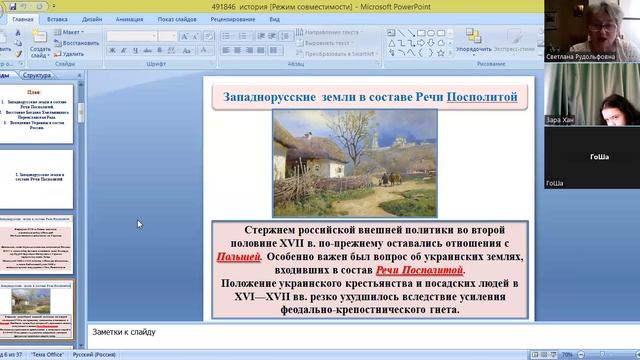
Task: Open the Макет layout dropdown
Action: point(69,32)
